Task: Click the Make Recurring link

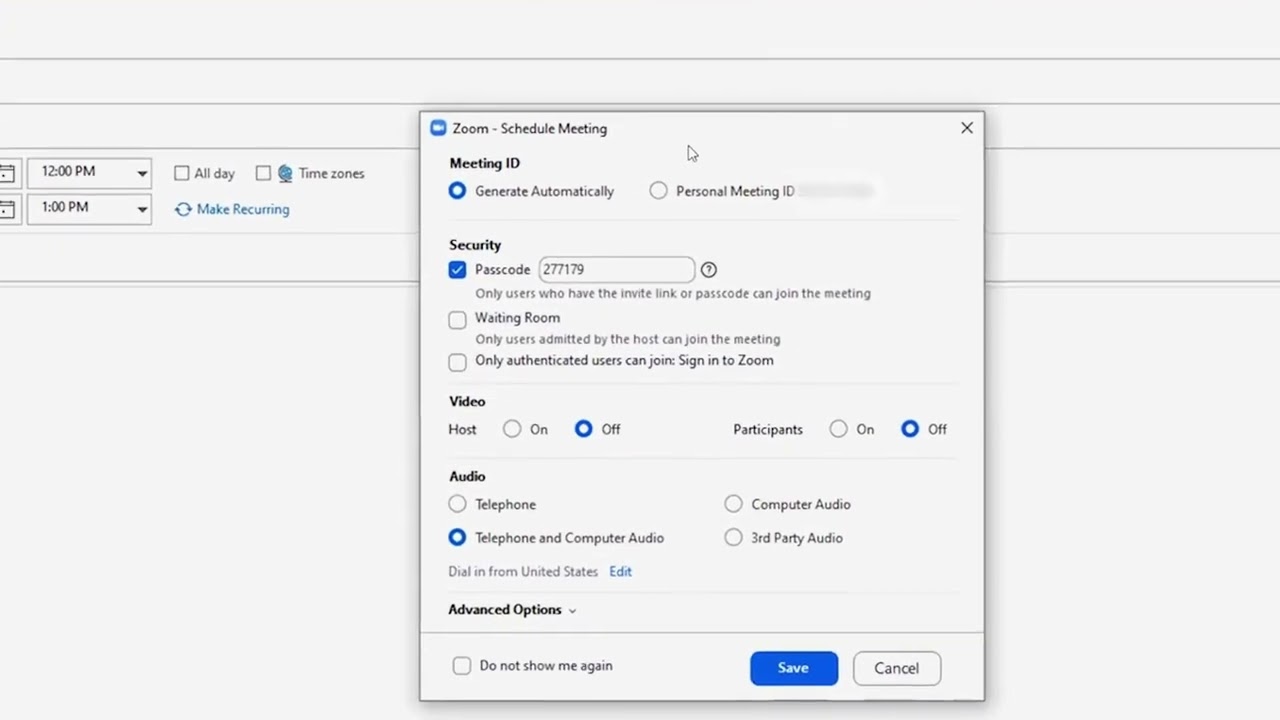Action: coord(243,209)
